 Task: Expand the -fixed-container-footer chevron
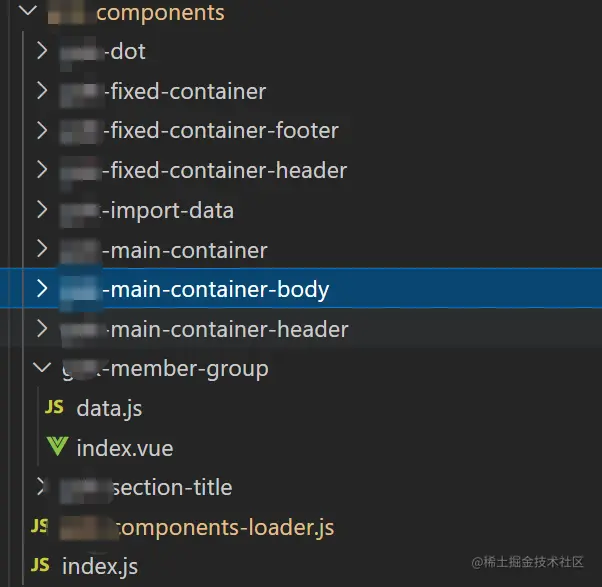tap(41, 130)
